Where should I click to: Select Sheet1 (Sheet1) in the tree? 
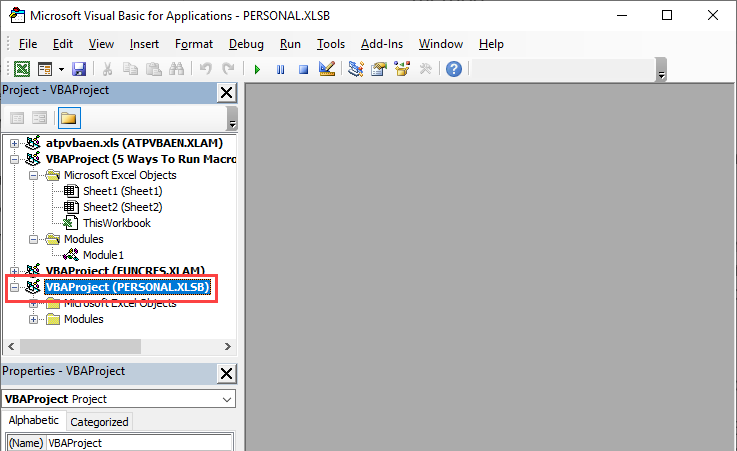coord(122,191)
